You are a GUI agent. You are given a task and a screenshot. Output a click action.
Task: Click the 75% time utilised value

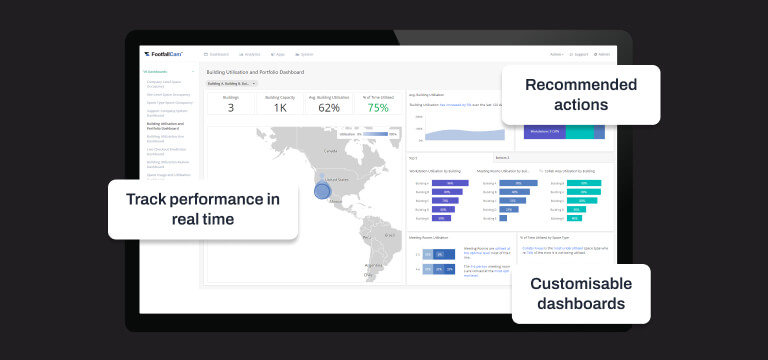point(378,108)
